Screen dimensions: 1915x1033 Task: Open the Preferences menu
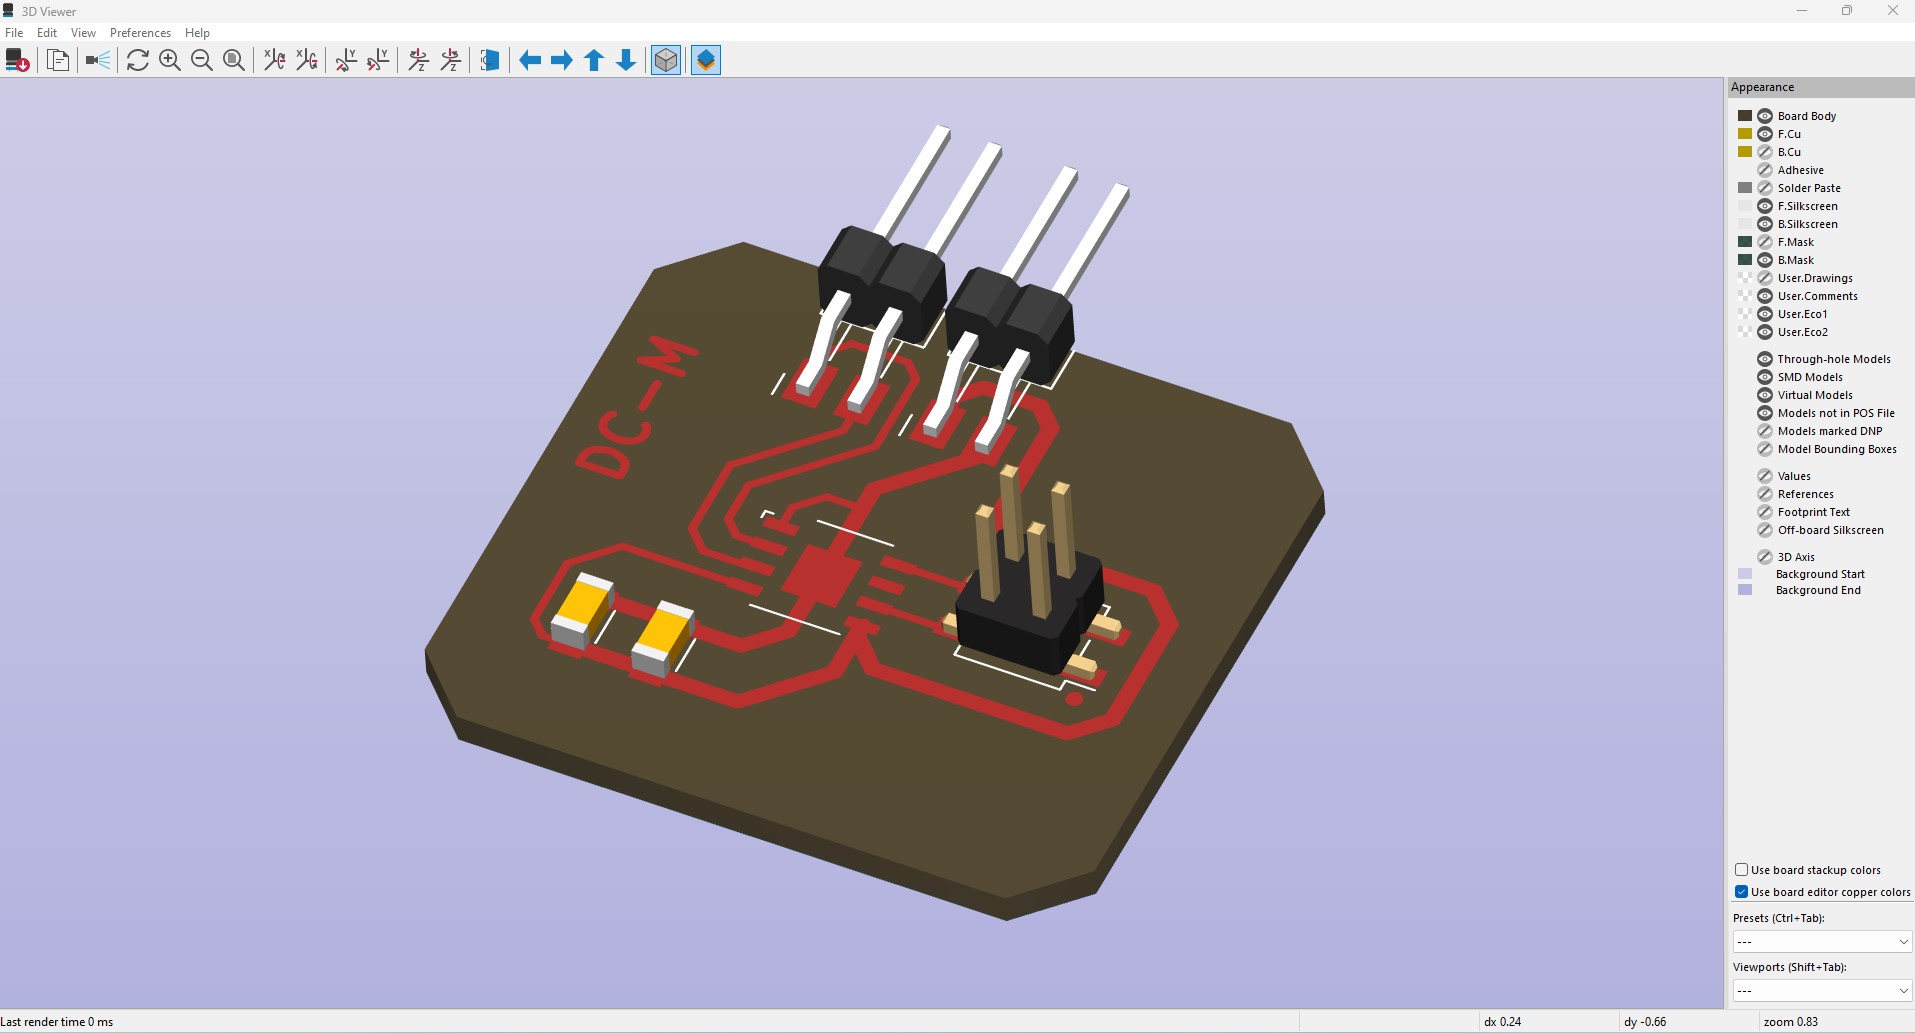click(140, 33)
